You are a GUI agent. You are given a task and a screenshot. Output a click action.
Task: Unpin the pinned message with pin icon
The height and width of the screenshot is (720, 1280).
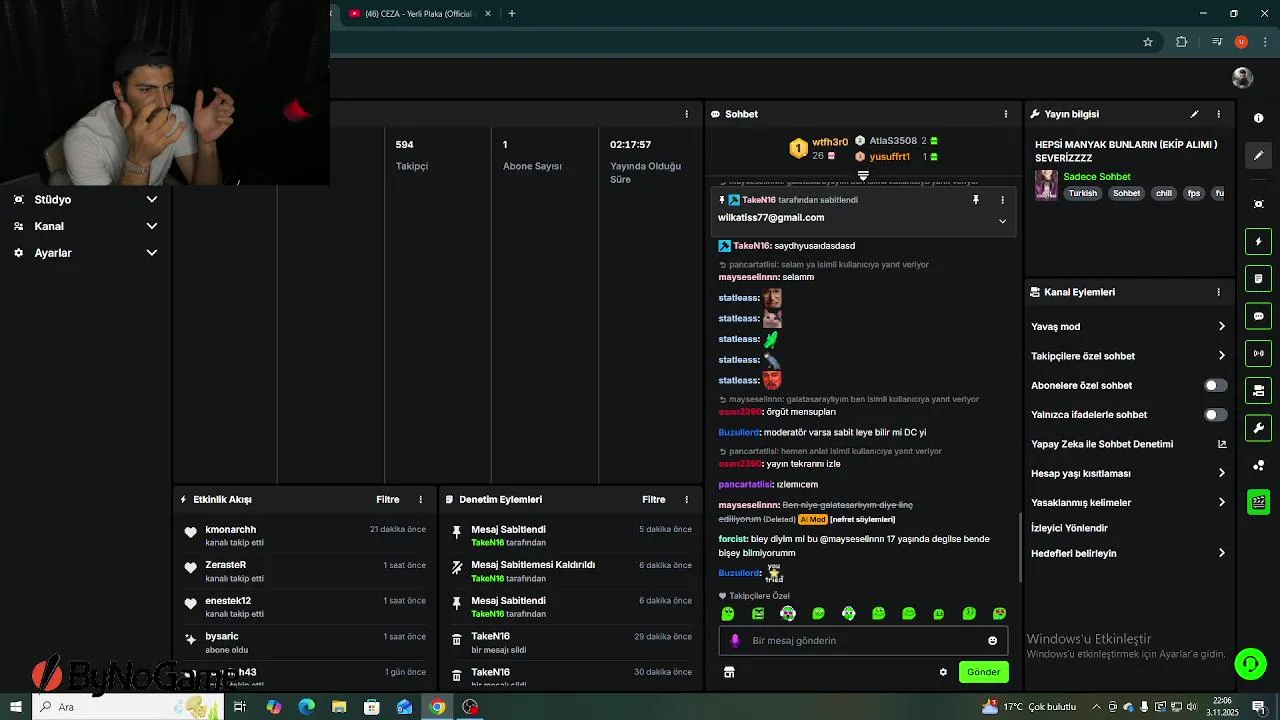(976, 200)
